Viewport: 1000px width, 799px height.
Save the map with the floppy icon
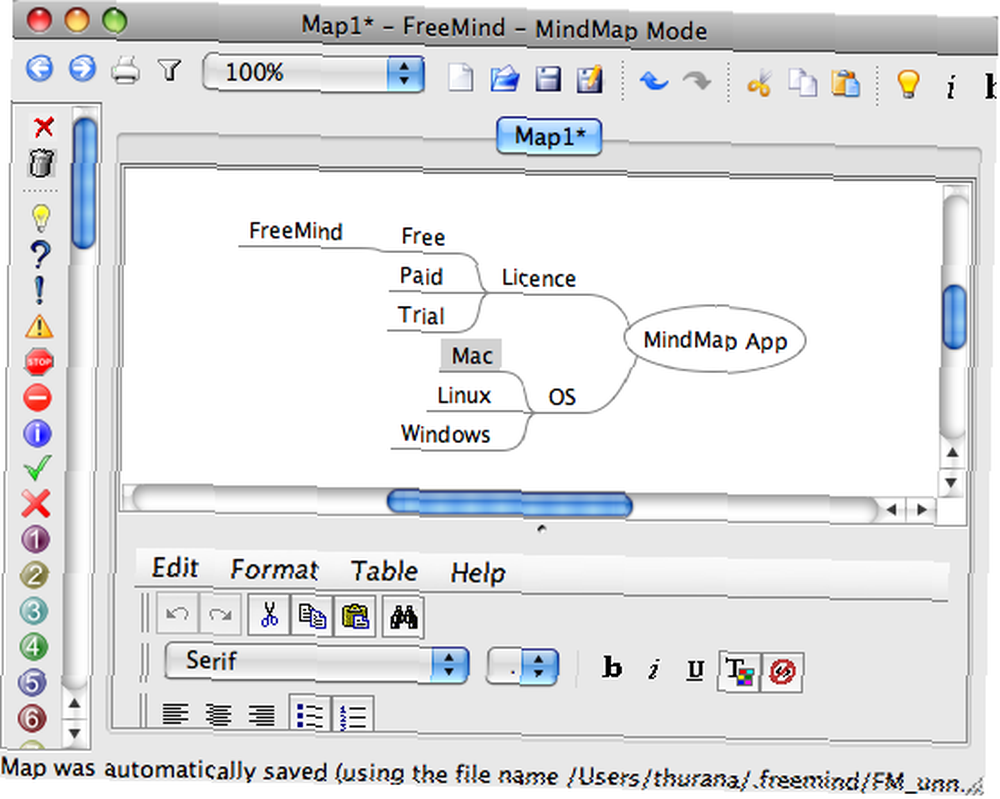pos(548,80)
